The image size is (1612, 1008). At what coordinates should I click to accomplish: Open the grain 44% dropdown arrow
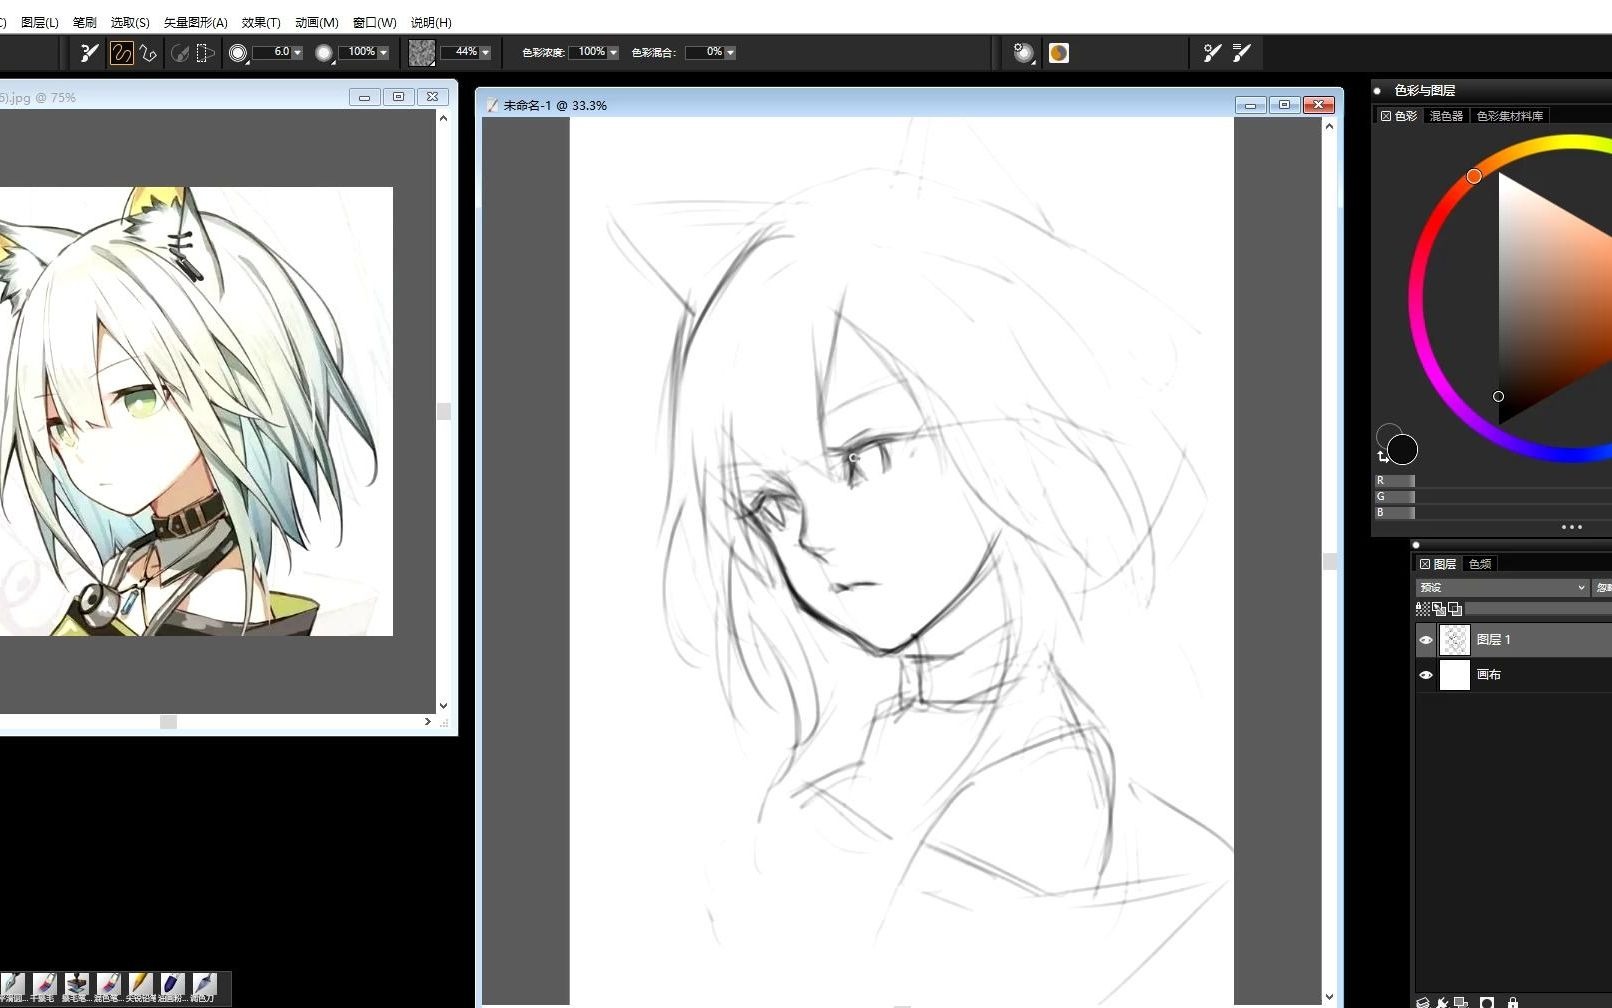pos(485,53)
